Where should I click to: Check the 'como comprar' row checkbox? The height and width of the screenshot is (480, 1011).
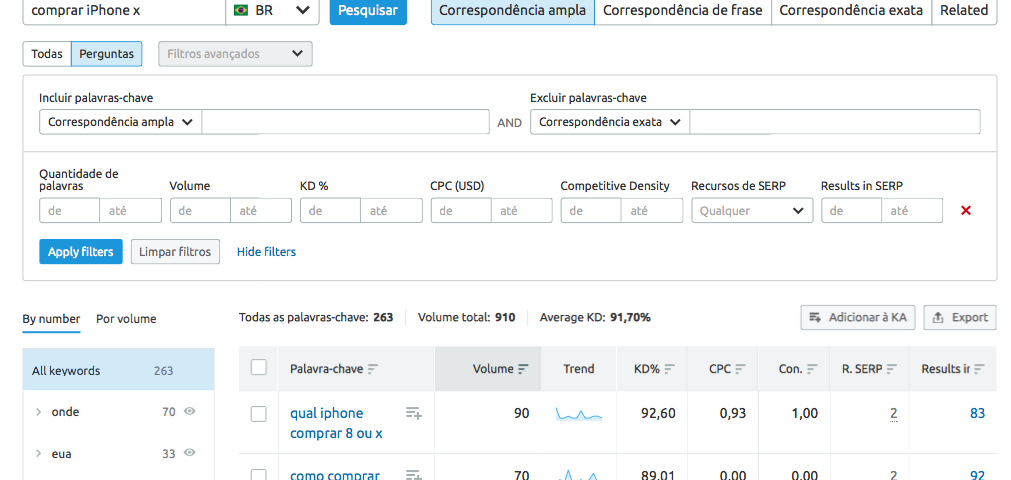tap(259, 475)
